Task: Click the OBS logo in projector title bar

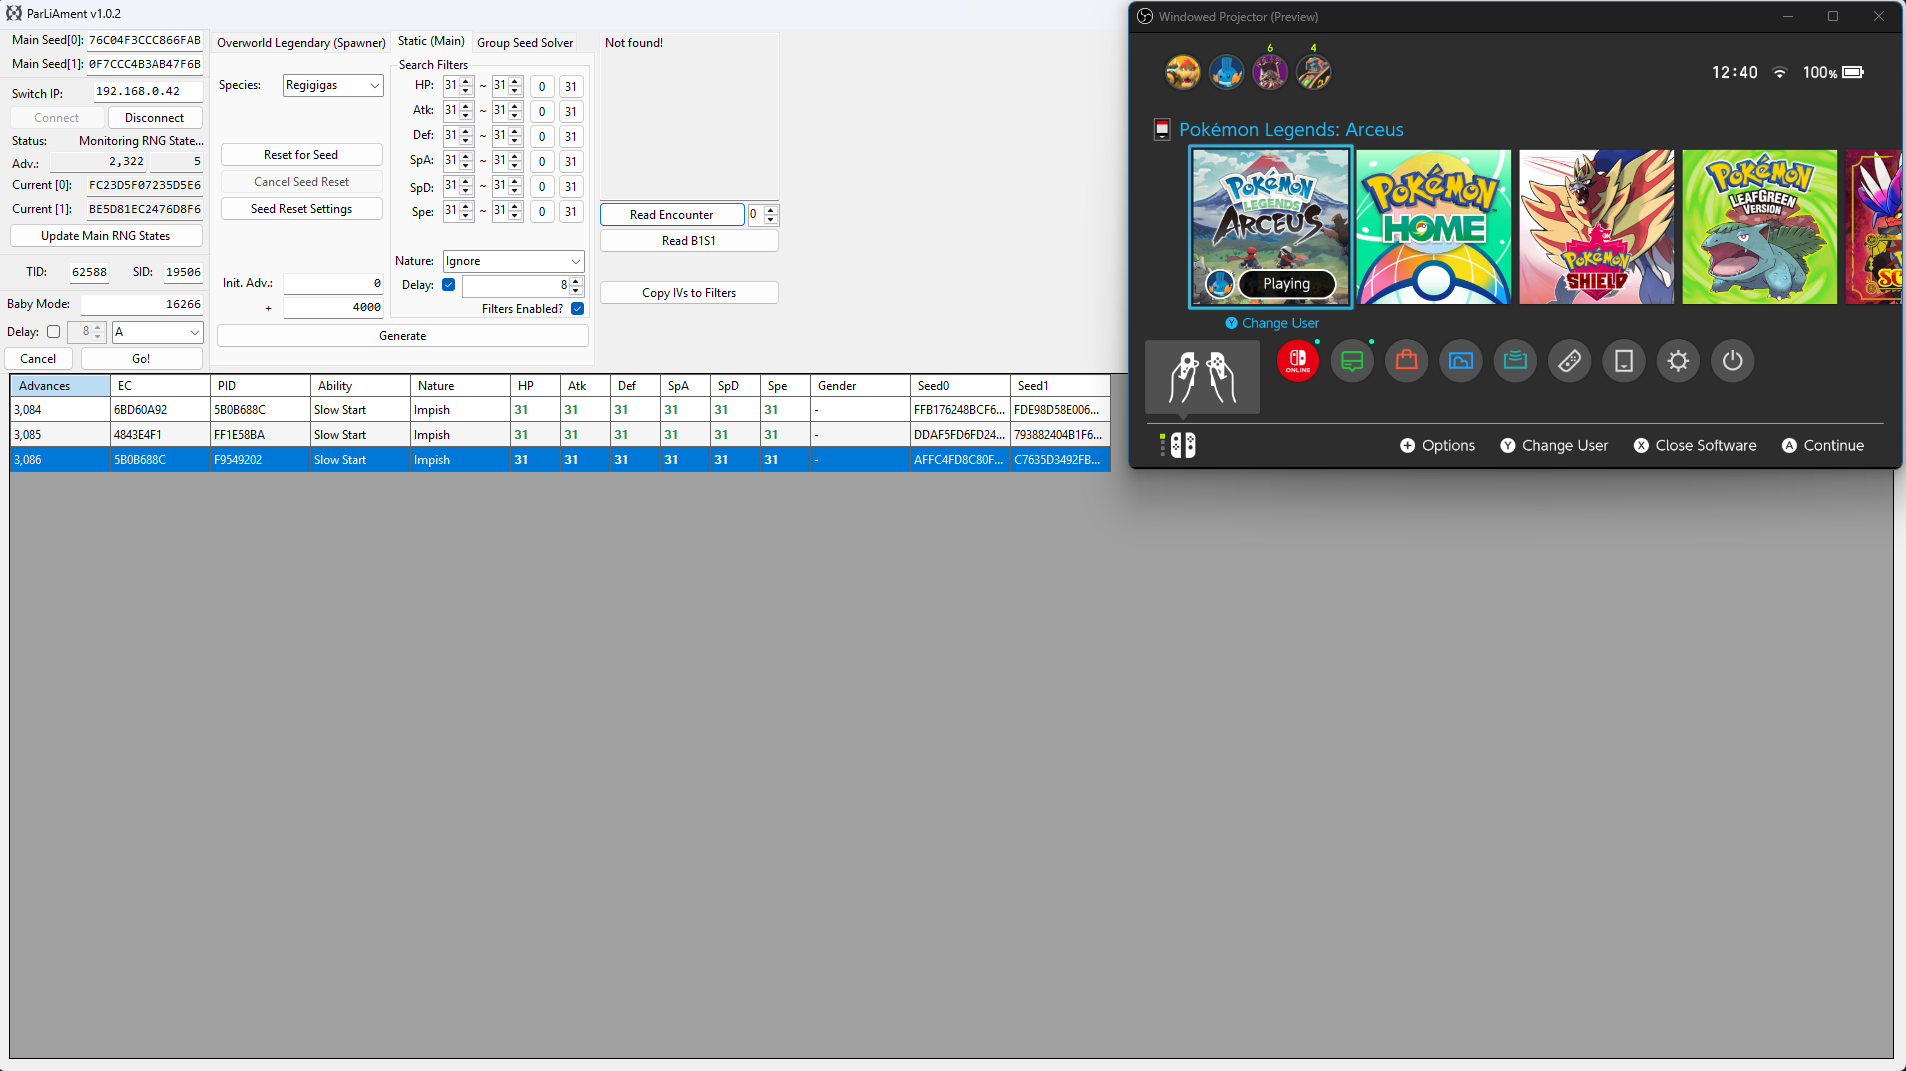Action: (1145, 16)
